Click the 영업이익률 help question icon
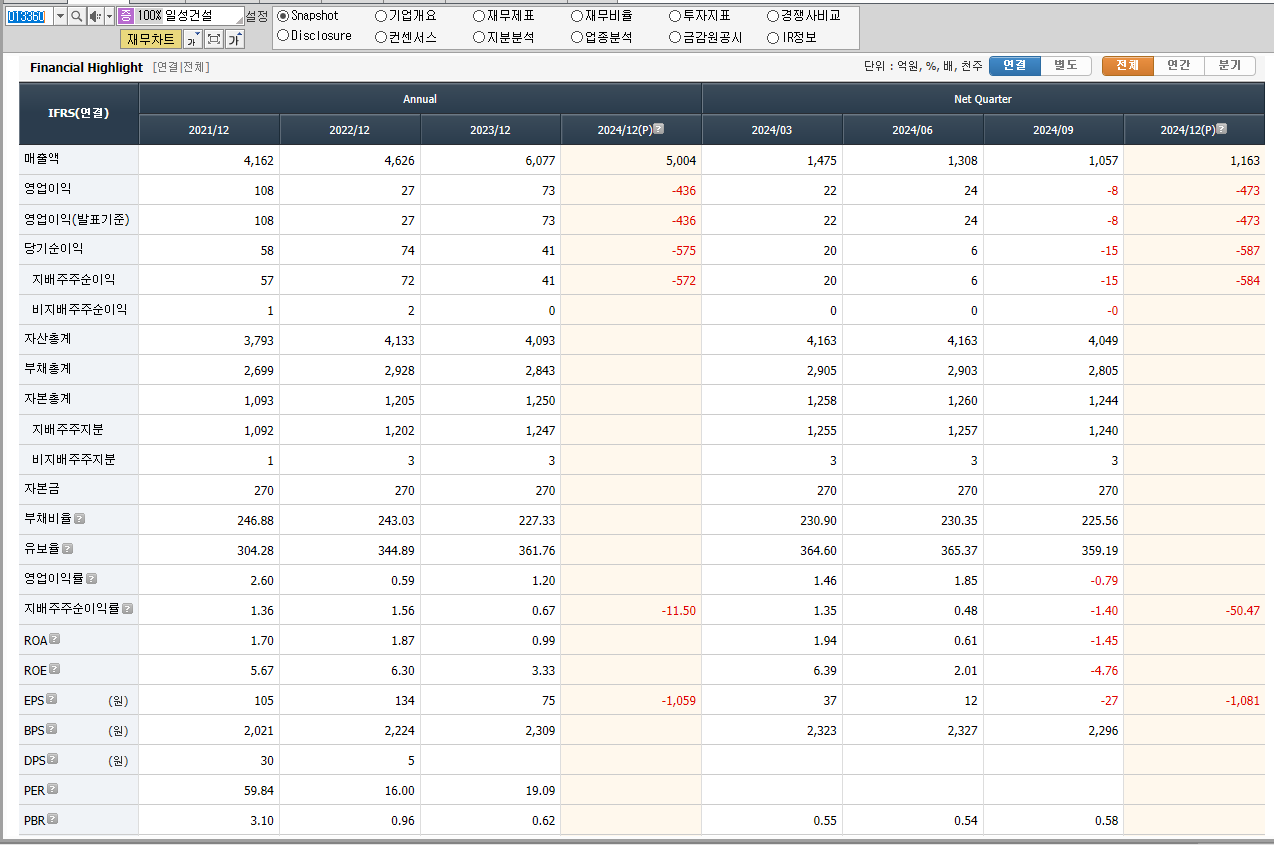Screen dimensions: 1274x845 [92, 579]
